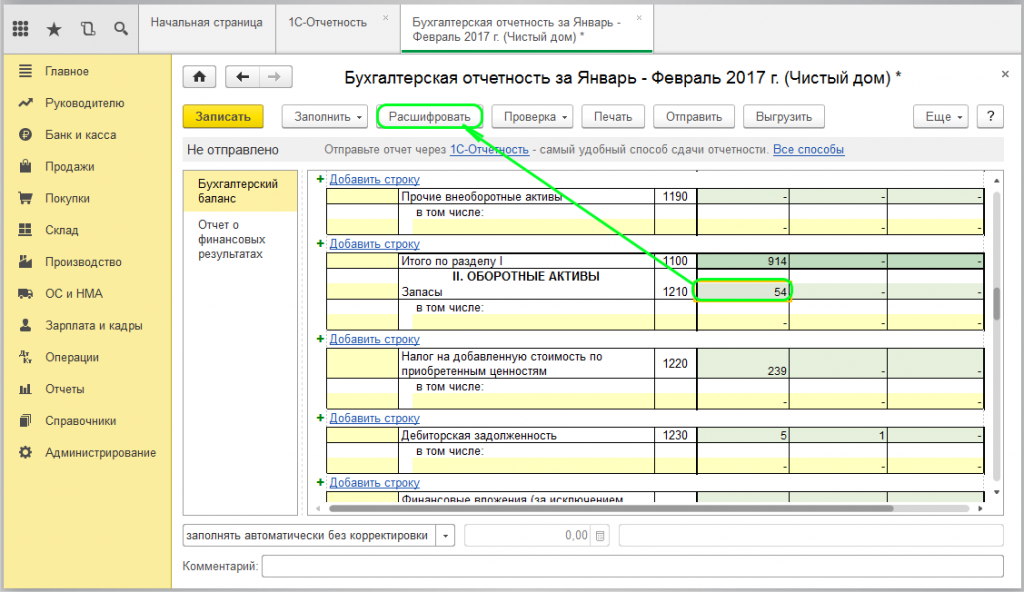Open the Еще dropdown menu
The width and height of the screenshot is (1024, 592).
click(940, 117)
